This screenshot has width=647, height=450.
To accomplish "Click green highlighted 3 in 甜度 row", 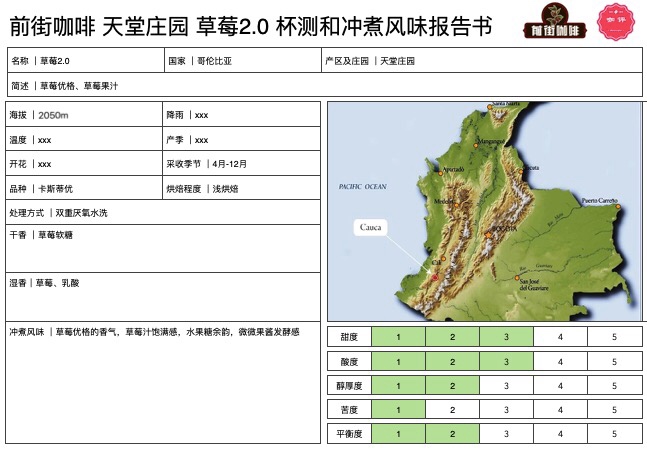I will point(506,337).
